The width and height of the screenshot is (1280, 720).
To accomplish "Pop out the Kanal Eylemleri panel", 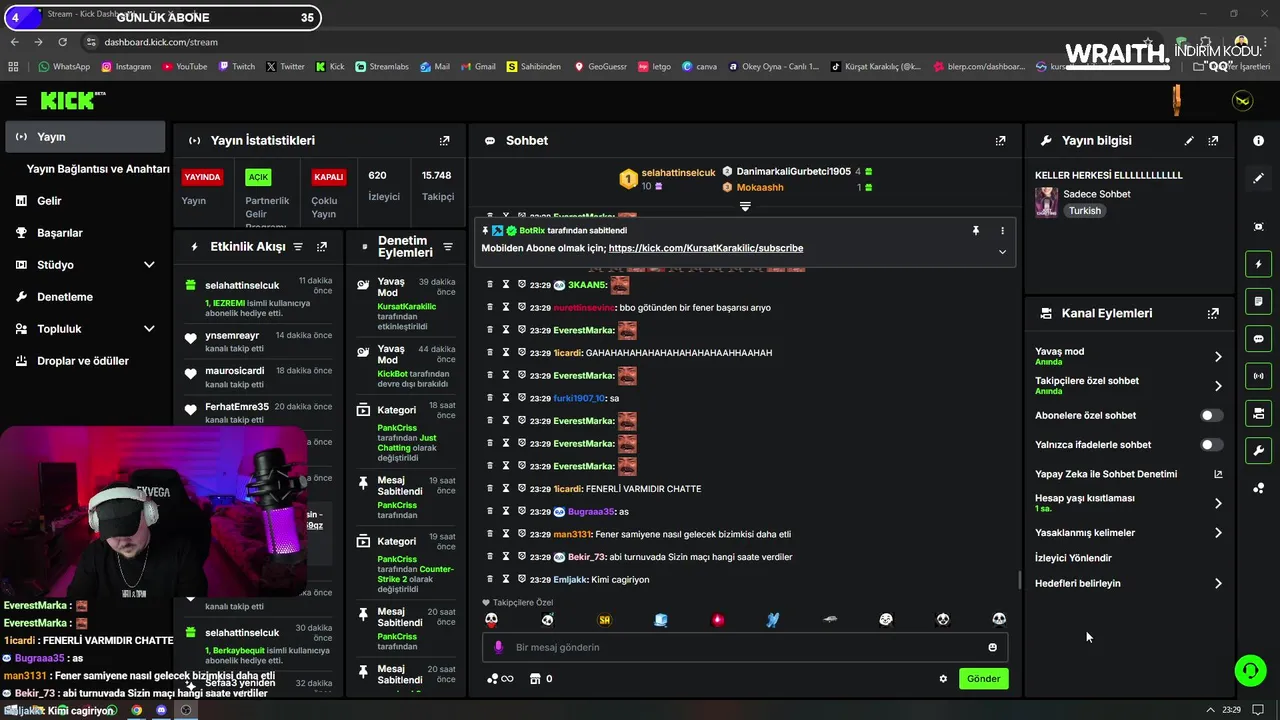I will click(1213, 313).
